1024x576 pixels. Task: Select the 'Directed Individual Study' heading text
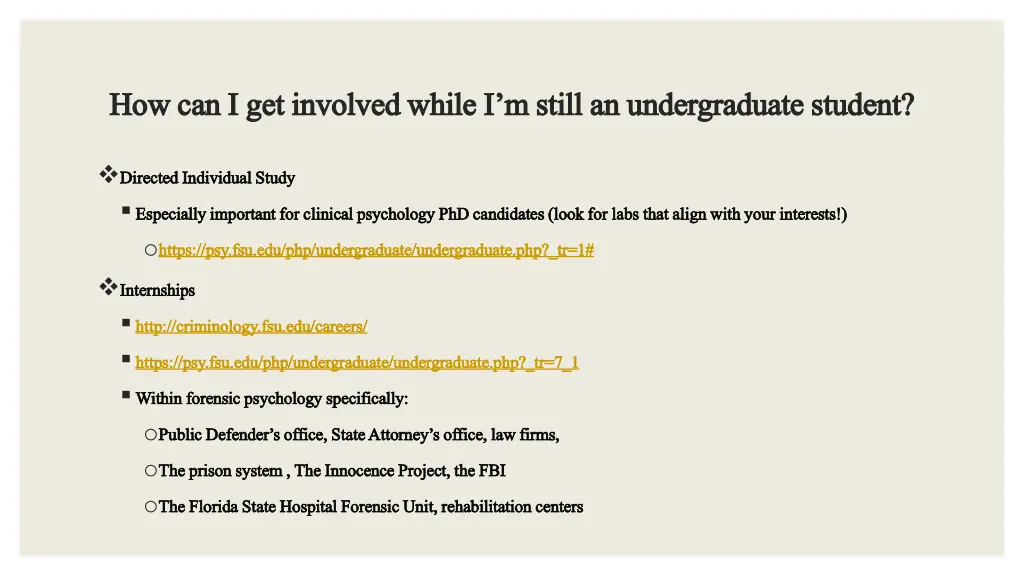207,178
